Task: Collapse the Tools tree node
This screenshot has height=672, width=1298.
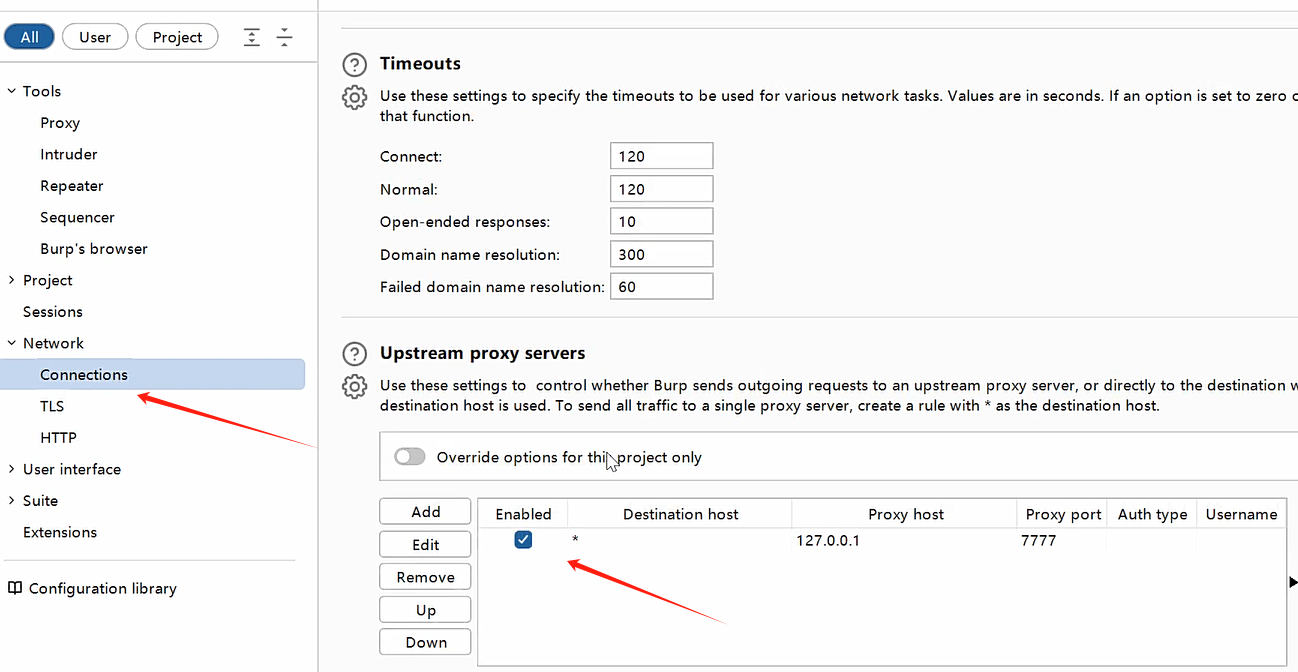Action: [x=11, y=91]
